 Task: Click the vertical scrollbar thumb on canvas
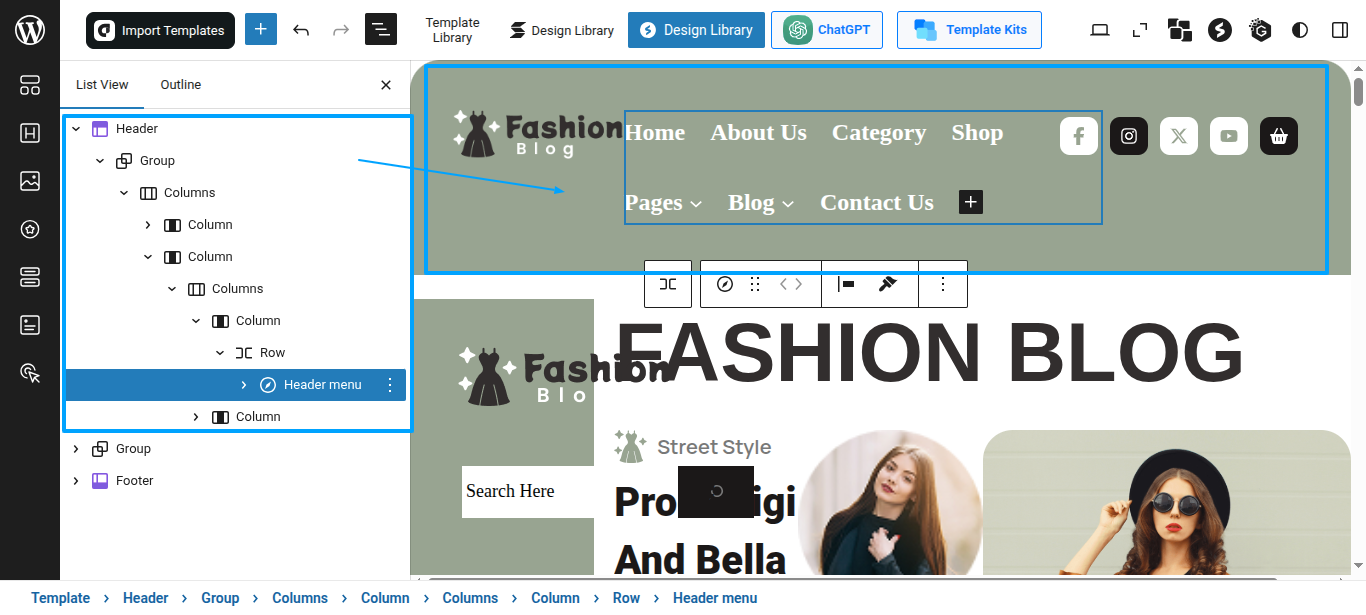pyautogui.click(x=1358, y=90)
